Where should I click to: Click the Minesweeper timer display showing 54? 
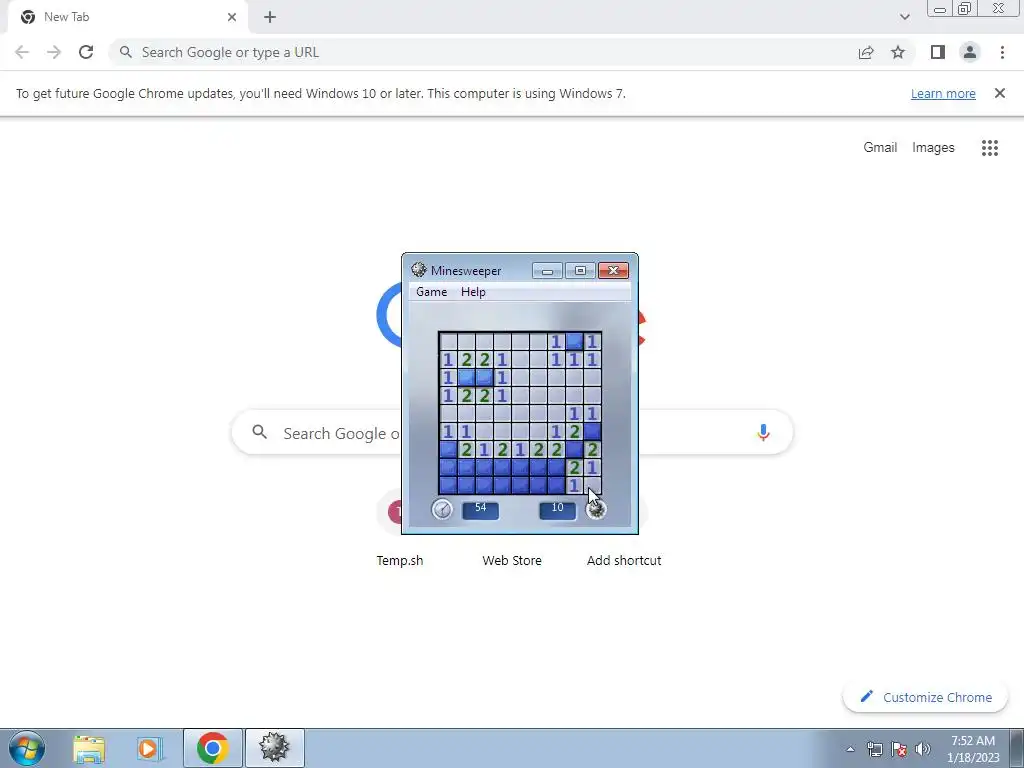coord(480,509)
